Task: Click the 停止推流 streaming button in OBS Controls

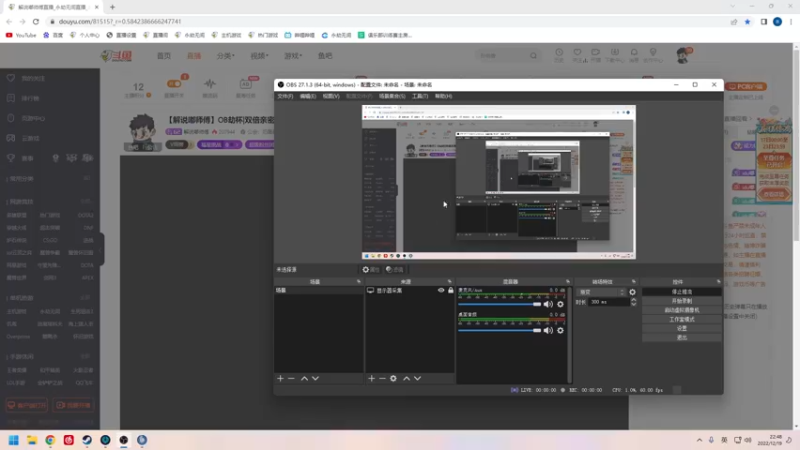Action: click(682, 292)
